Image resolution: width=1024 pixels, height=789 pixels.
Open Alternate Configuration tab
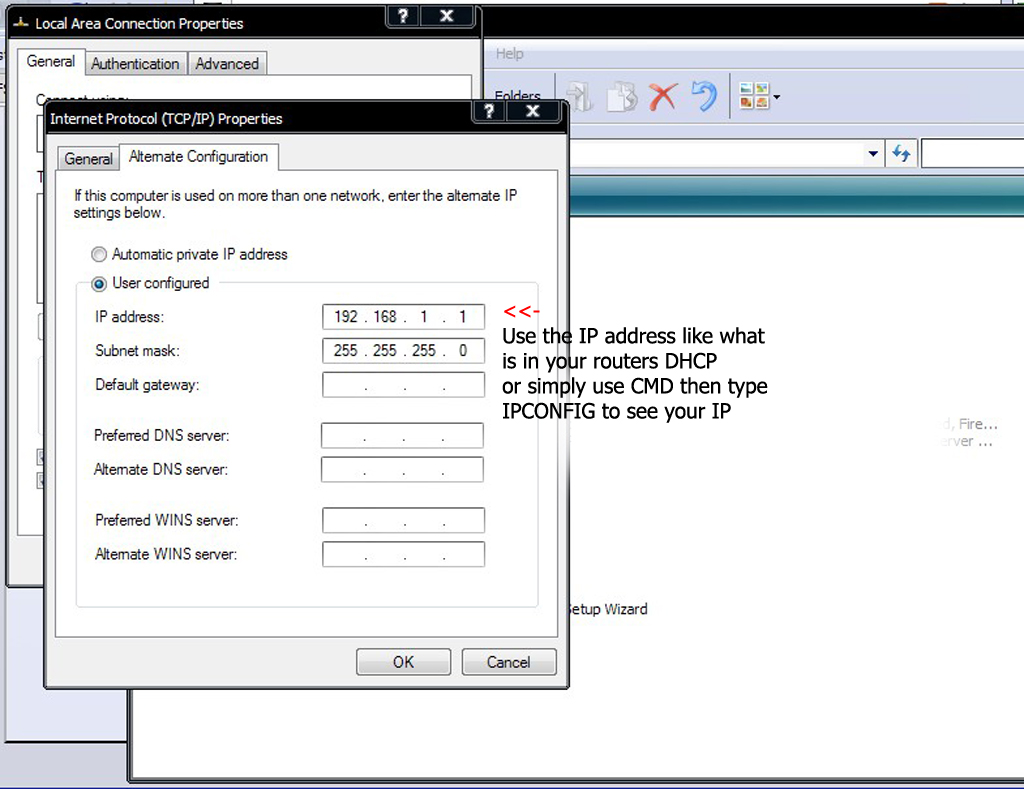pos(199,157)
